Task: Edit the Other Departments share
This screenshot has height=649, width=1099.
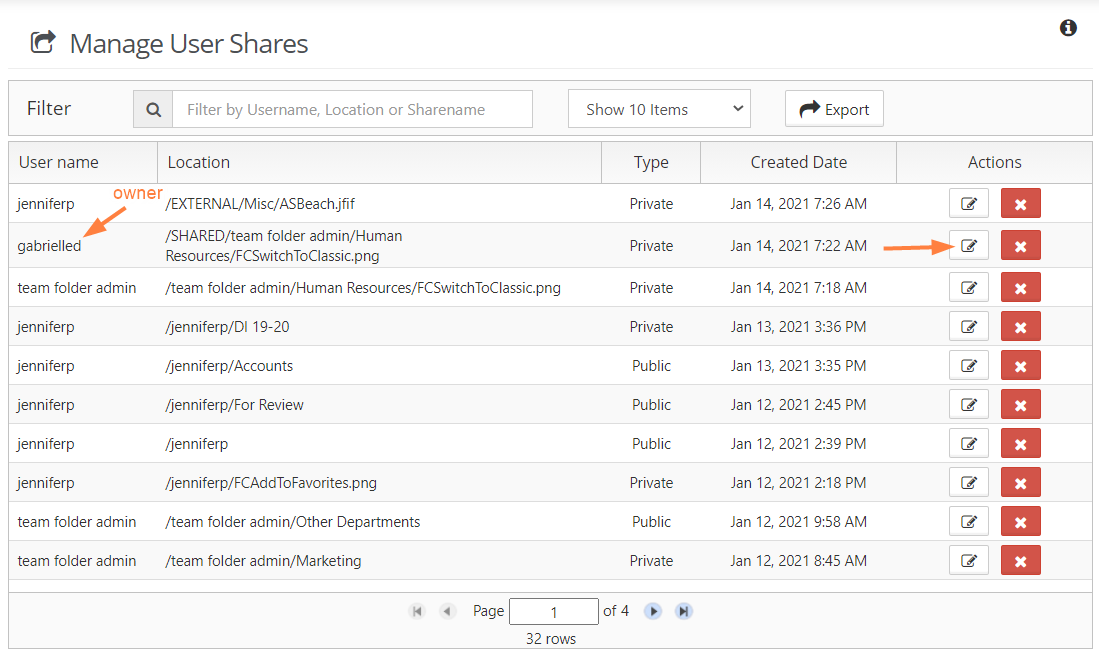Action: click(x=968, y=521)
